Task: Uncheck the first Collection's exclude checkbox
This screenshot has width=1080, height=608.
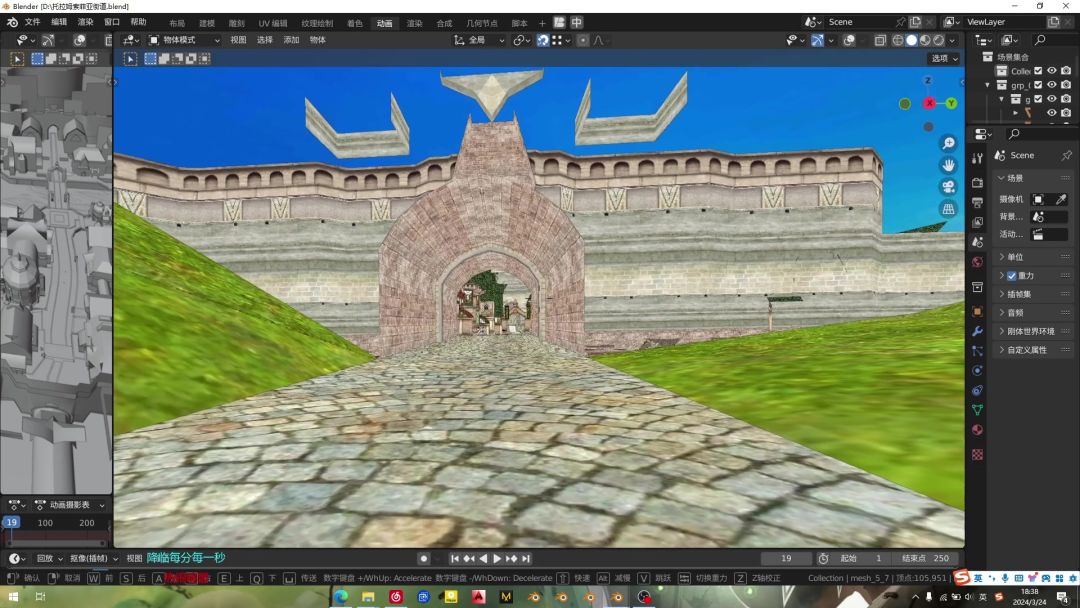Action: click(1038, 71)
